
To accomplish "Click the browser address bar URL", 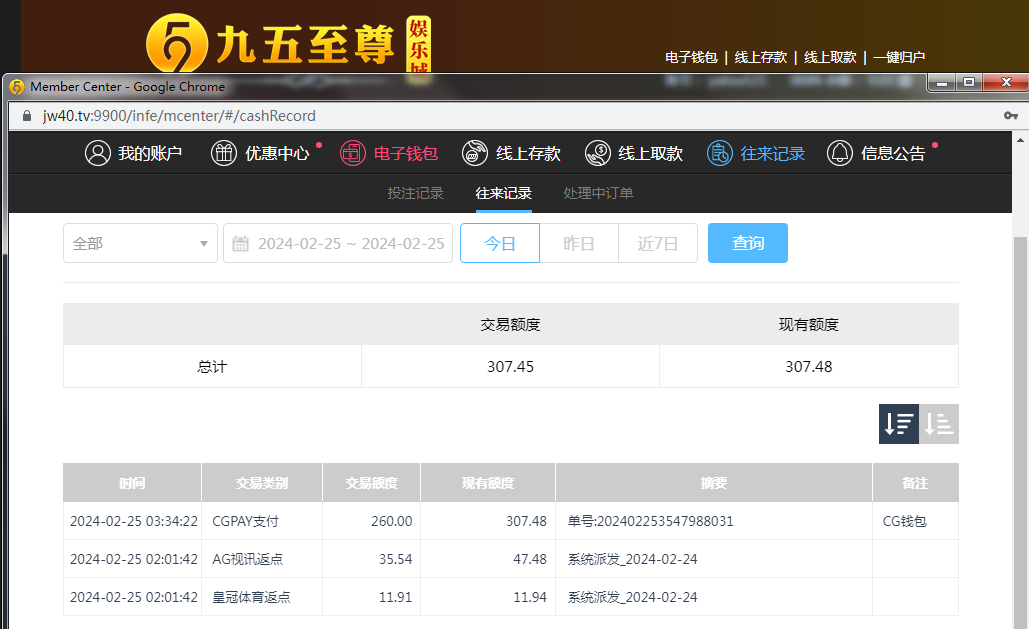I will point(180,116).
